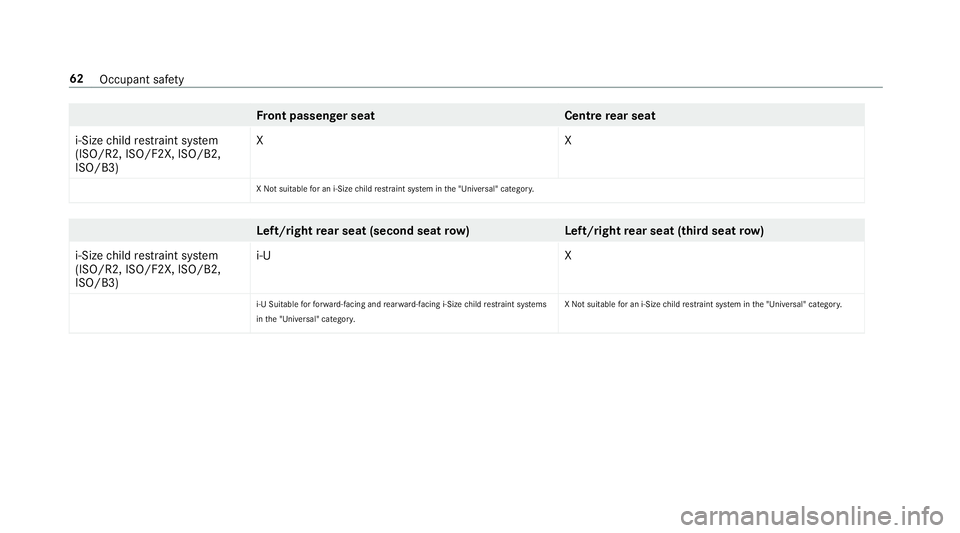960x533 pixels.
Task: Click the Front passenger seat column header
Action: click(315, 116)
